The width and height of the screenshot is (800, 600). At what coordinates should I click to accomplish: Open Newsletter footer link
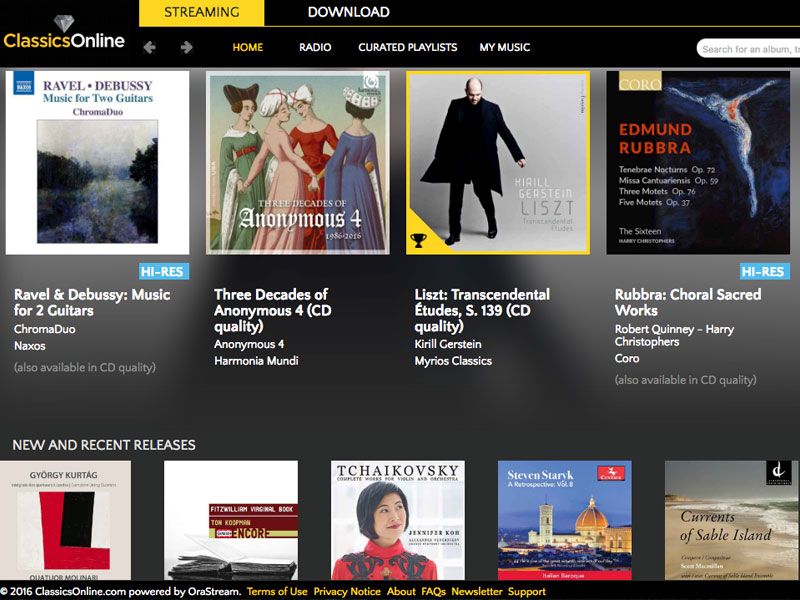click(477, 592)
